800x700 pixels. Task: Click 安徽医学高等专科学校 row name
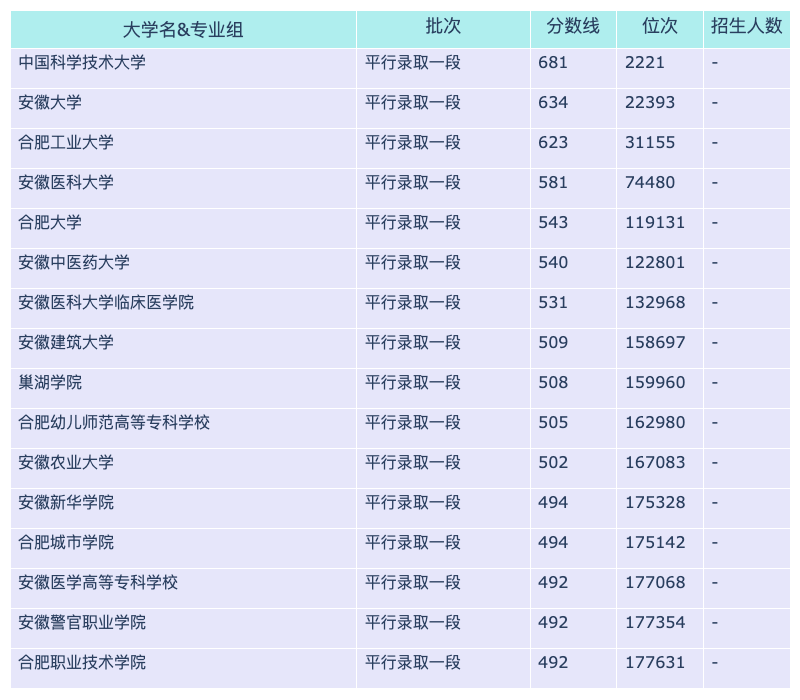[x=98, y=582]
